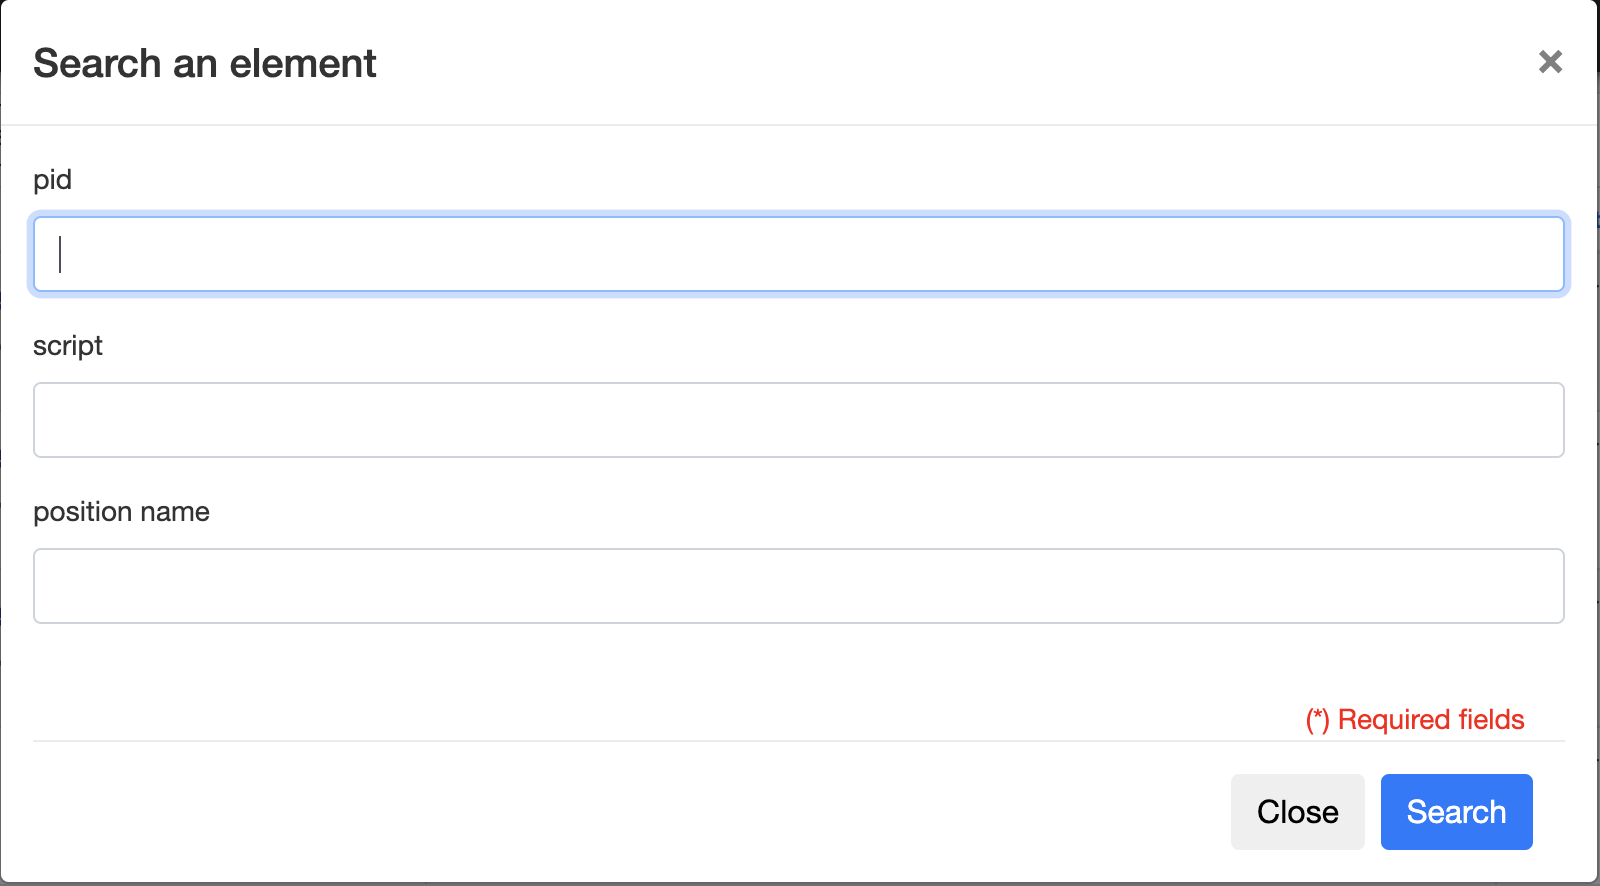Click the pid input field

click(798, 254)
